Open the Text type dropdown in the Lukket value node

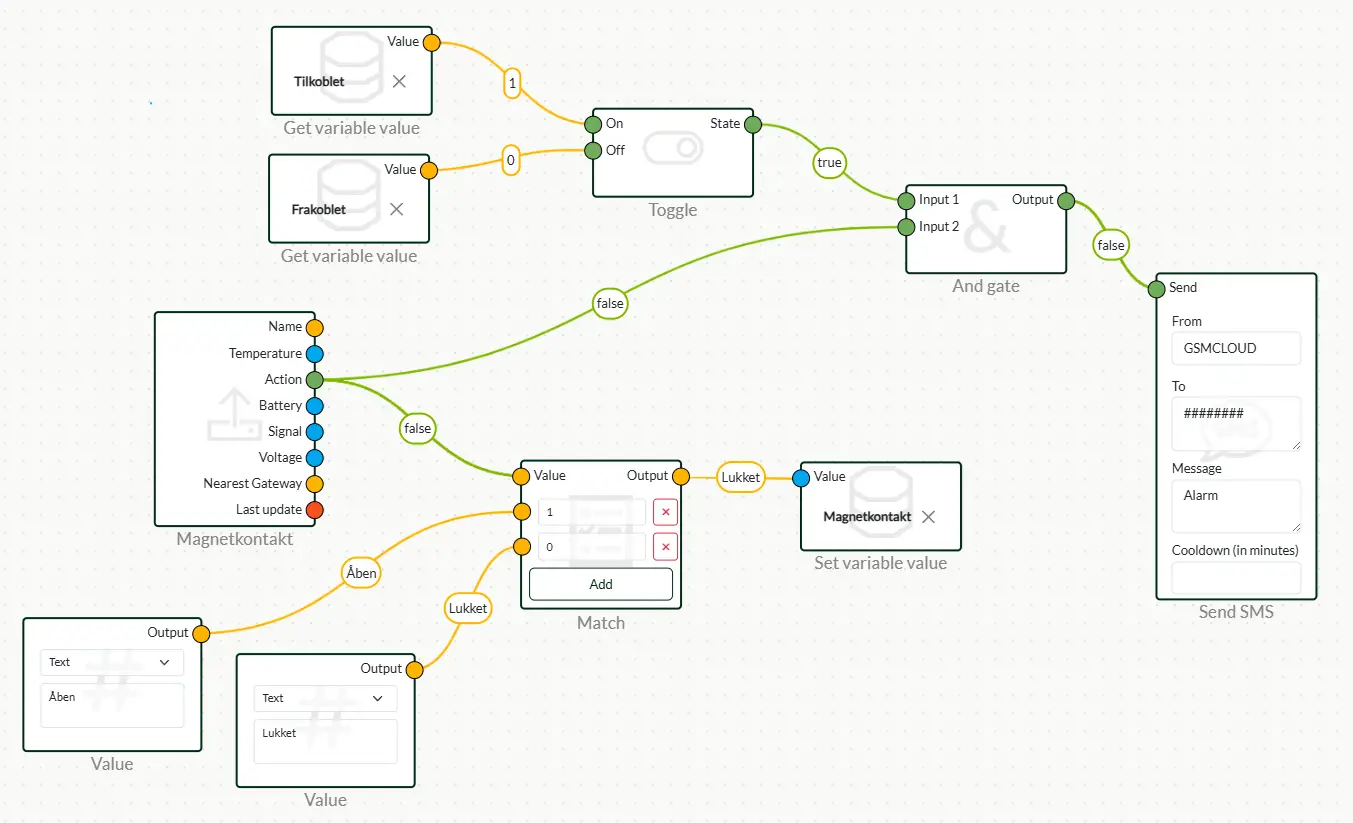(x=325, y=698)
